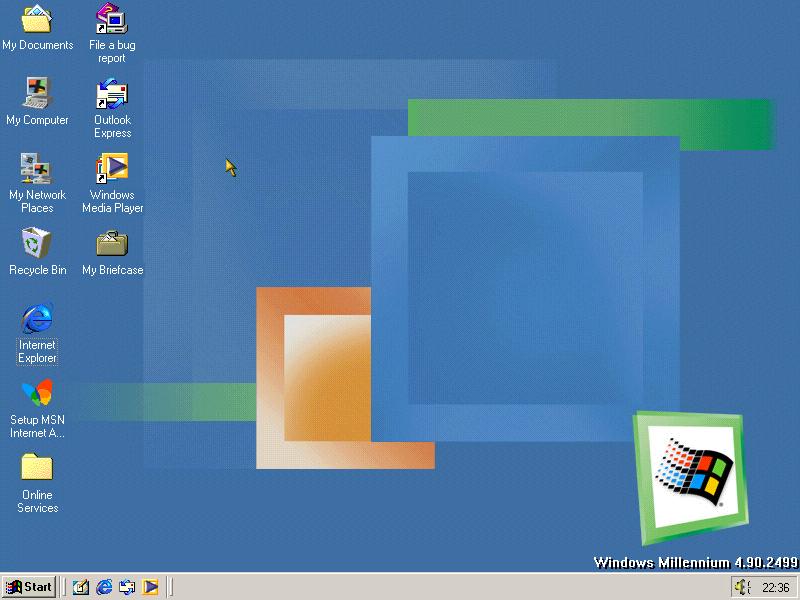Open the Start menu
The width and height of the screenshot is (800, 600).
pyautogui.click(x=29, y=587)
